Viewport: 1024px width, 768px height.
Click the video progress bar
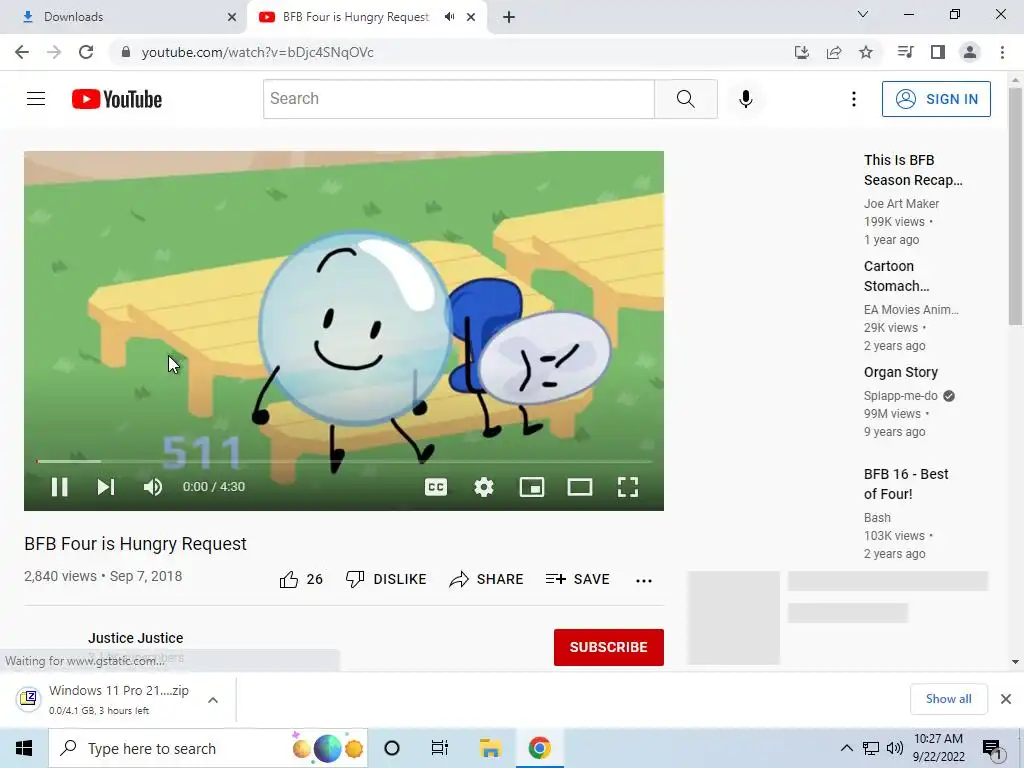point(344,462)
